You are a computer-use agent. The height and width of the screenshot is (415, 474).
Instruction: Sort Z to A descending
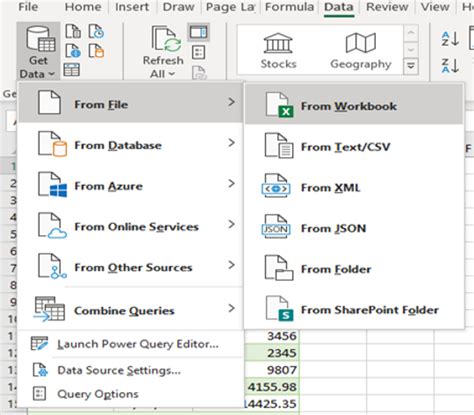(x=450, y=65)
